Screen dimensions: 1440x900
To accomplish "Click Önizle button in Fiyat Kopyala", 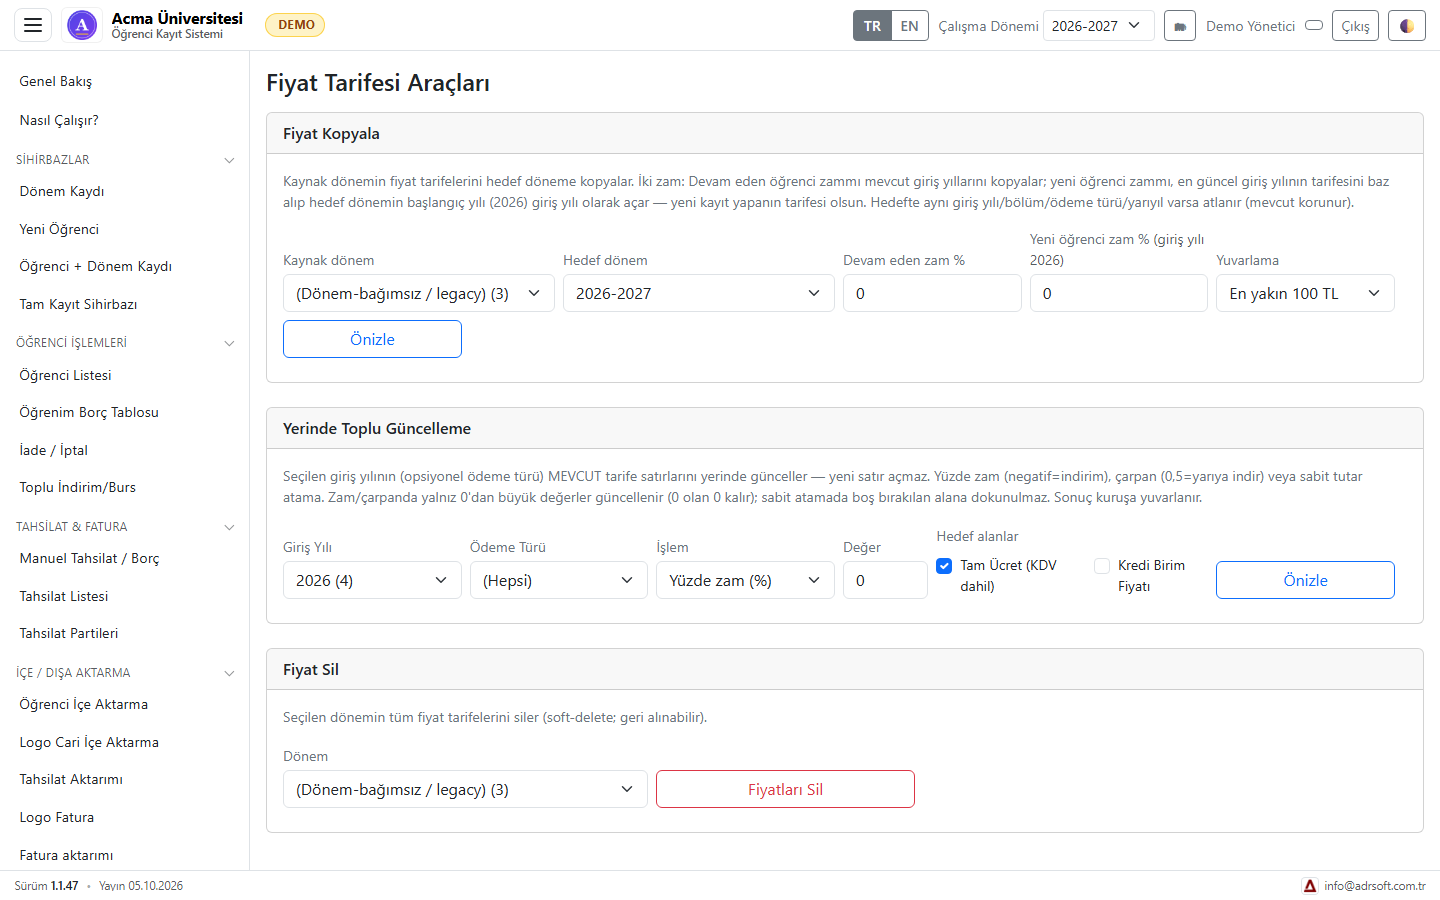I will [372, 339].
